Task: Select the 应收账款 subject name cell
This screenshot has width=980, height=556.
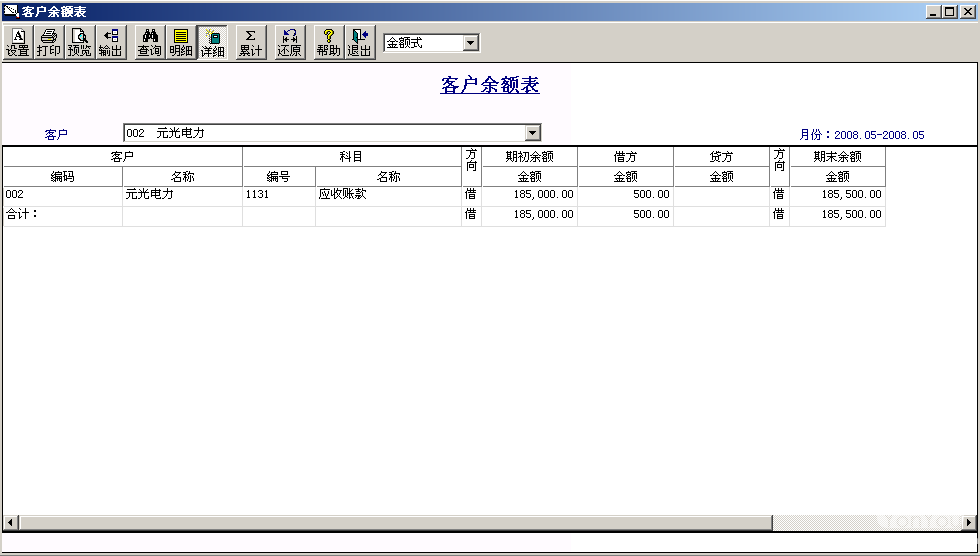Action: tap(388, 195)
